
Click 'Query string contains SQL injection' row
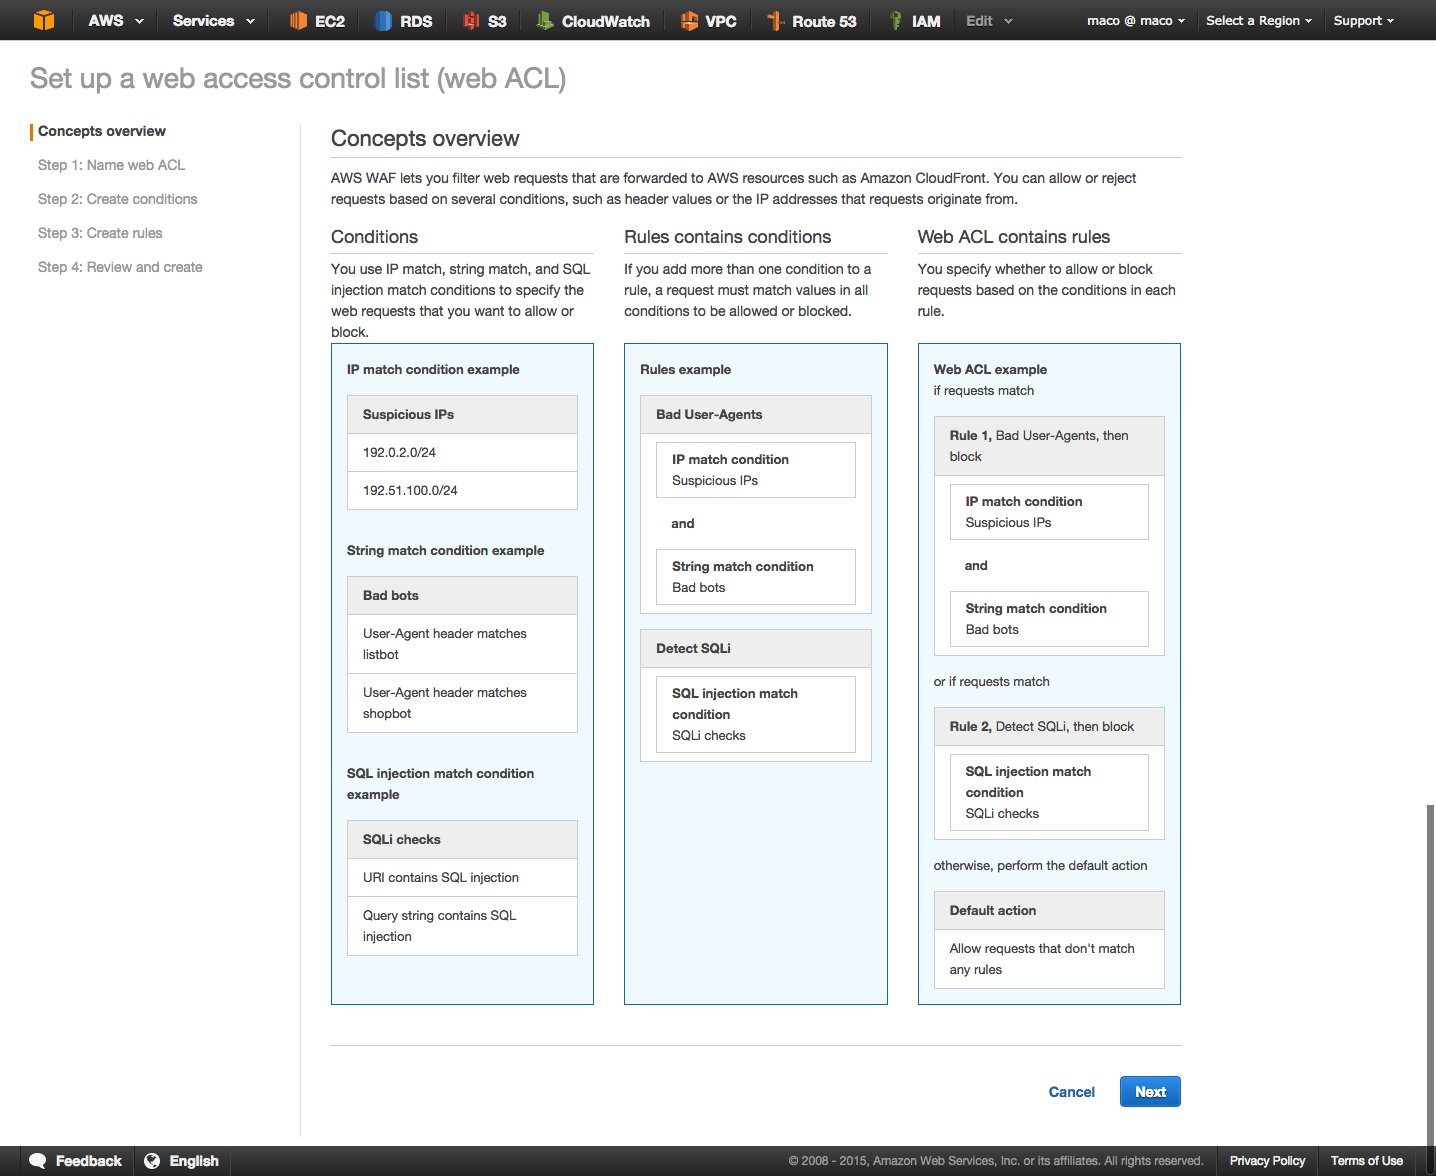tap(462, 926)
